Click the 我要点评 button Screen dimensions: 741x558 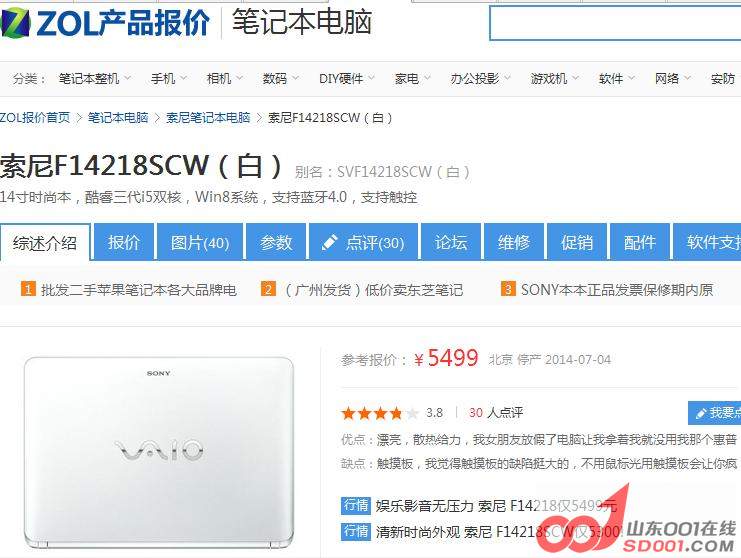coord(715,413)
